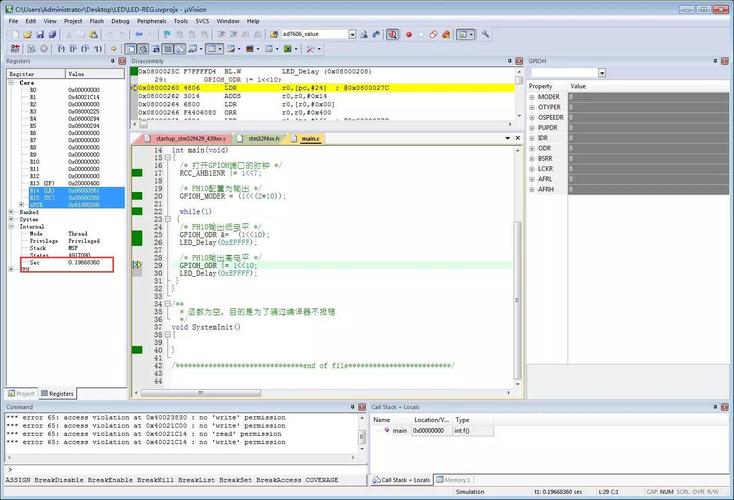Open the SVCS menu
734x500 pixels.
(x=202, y=21)
